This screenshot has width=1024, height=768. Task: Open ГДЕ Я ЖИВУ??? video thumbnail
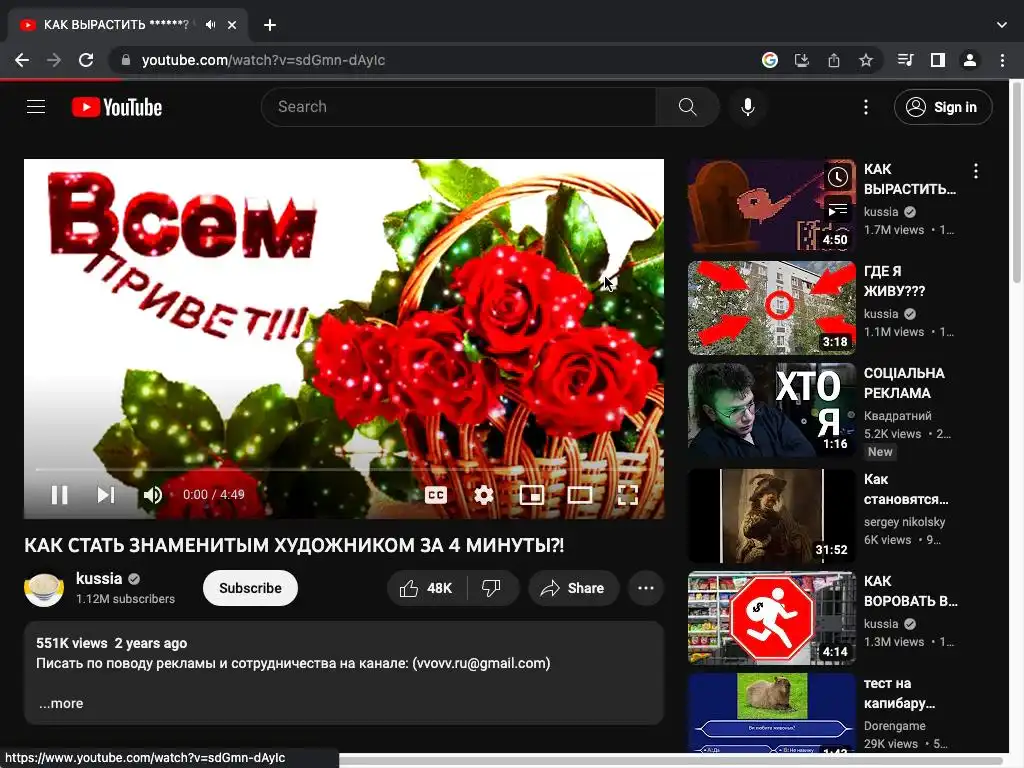pos(771,308)
